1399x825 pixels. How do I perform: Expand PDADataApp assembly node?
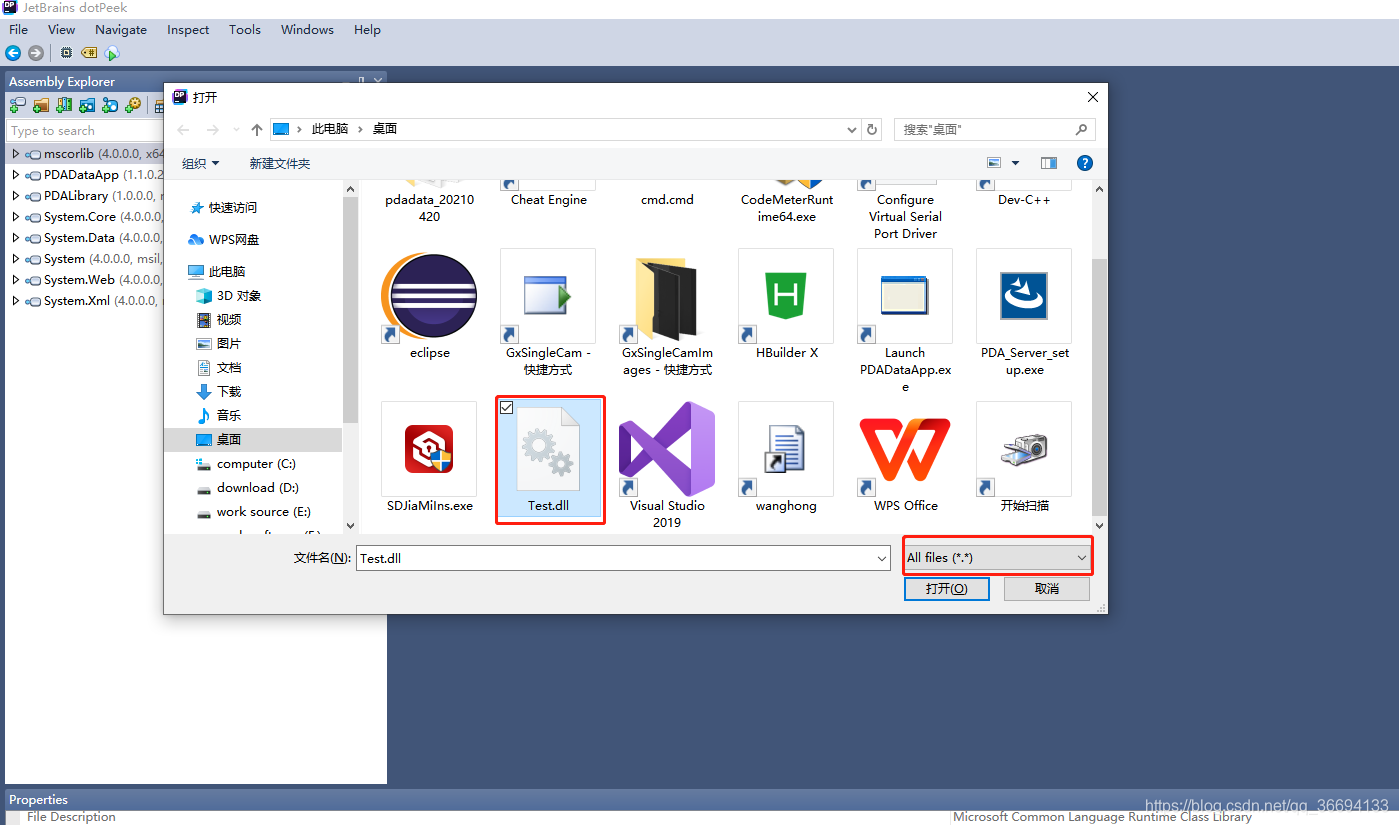[15, 175]
